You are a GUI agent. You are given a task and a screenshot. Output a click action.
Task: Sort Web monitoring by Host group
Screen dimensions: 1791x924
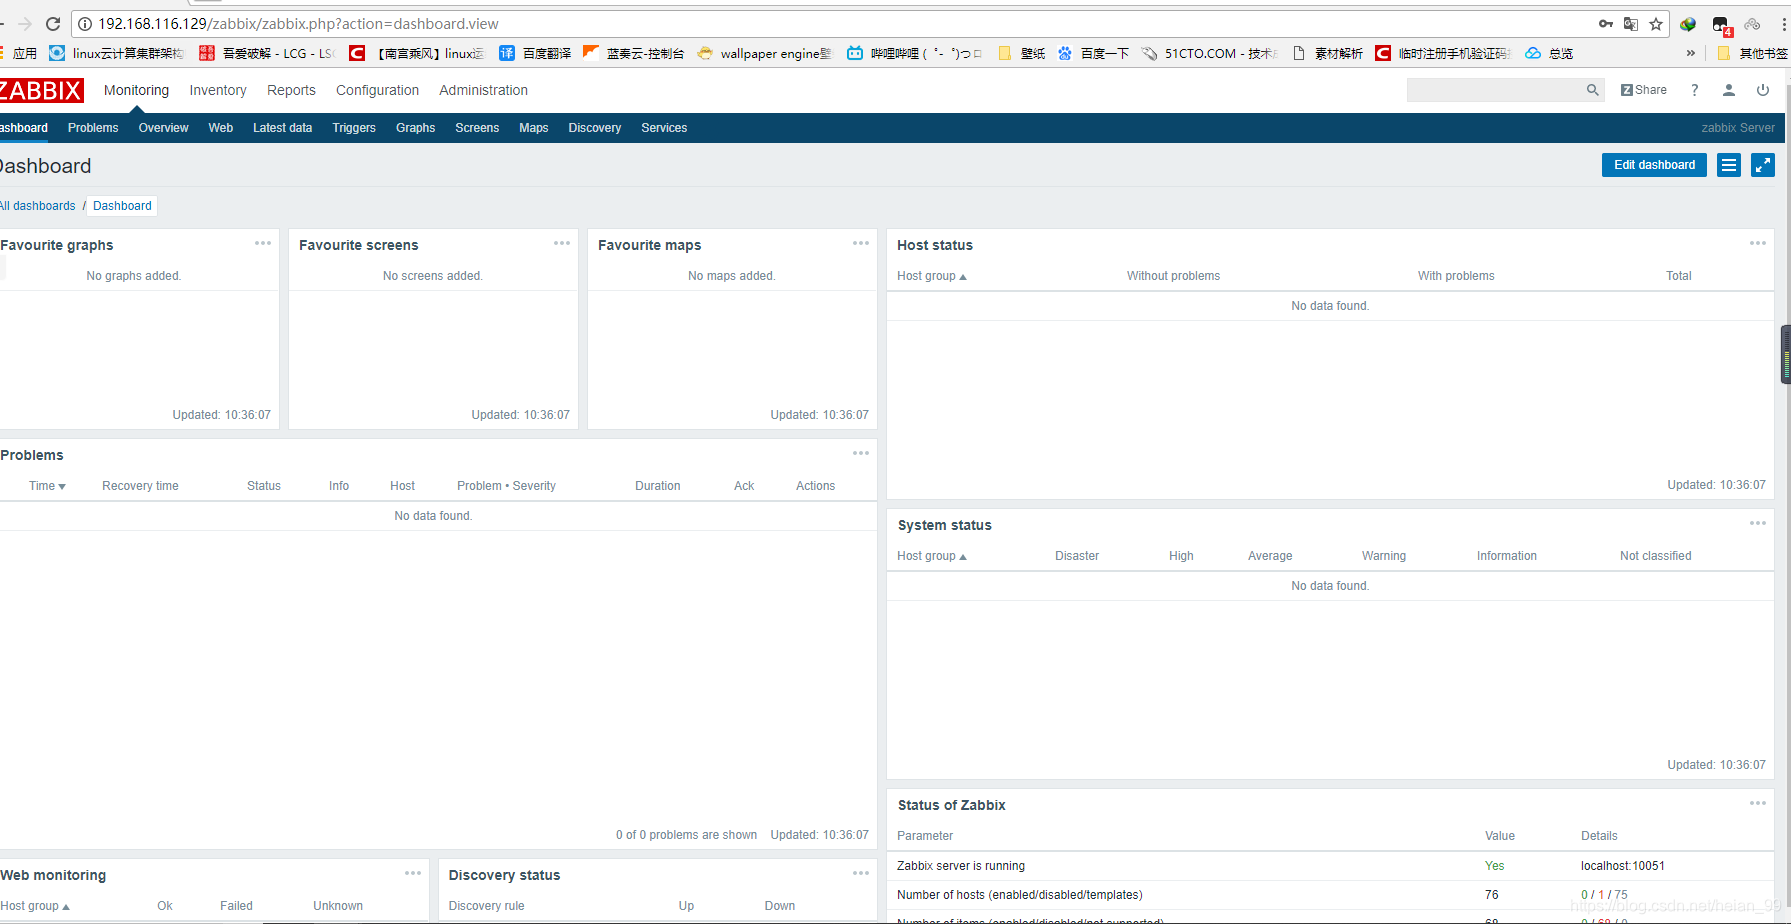pyautogui.click(x=35, y=906)
